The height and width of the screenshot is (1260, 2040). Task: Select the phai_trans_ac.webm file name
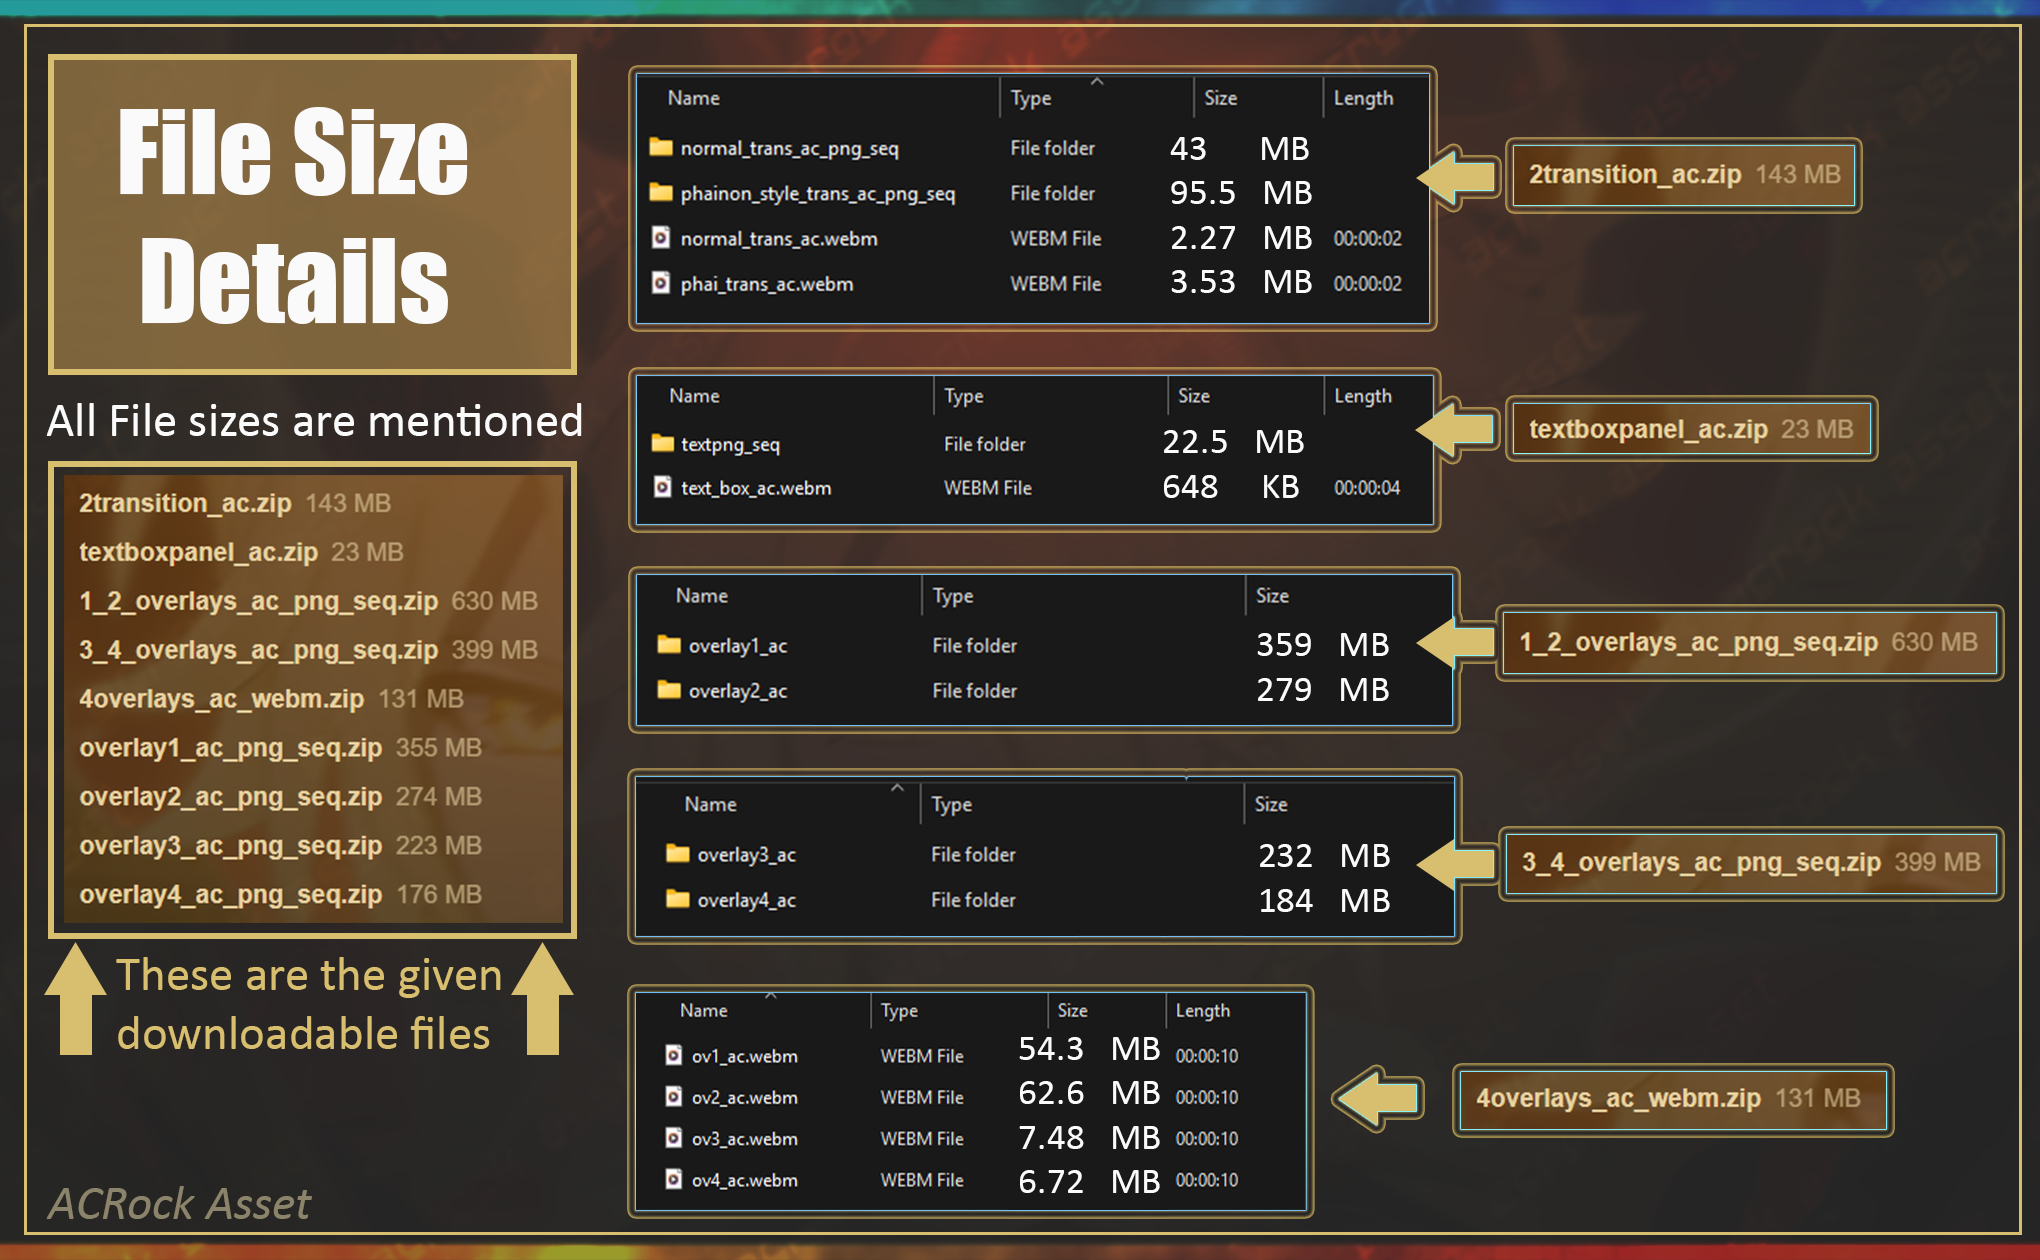pos(767,284)
